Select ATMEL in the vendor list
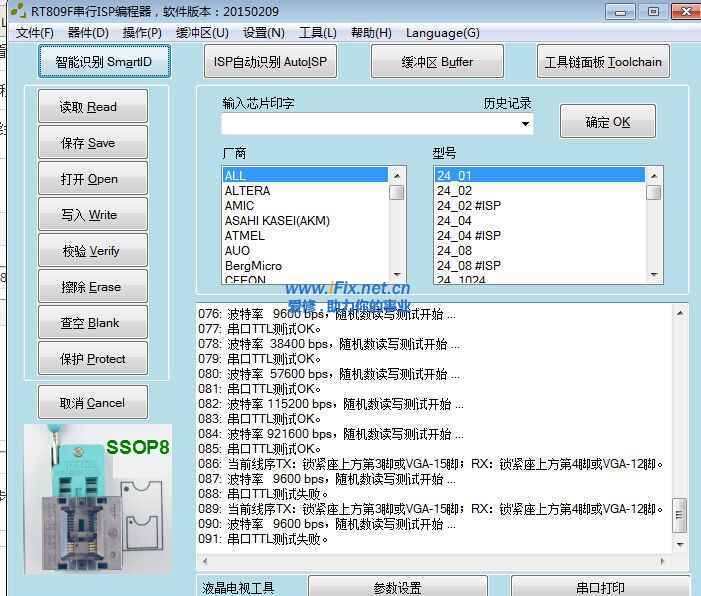Viewport: 701px width, 596px height. (x=305, y=235)
